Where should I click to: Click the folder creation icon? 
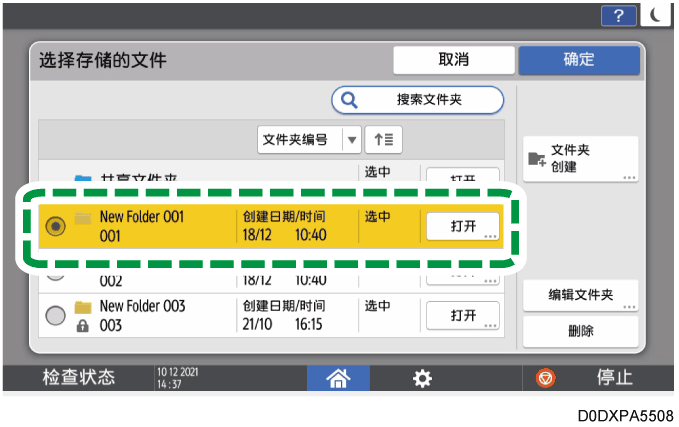click(x=536, y=156)
